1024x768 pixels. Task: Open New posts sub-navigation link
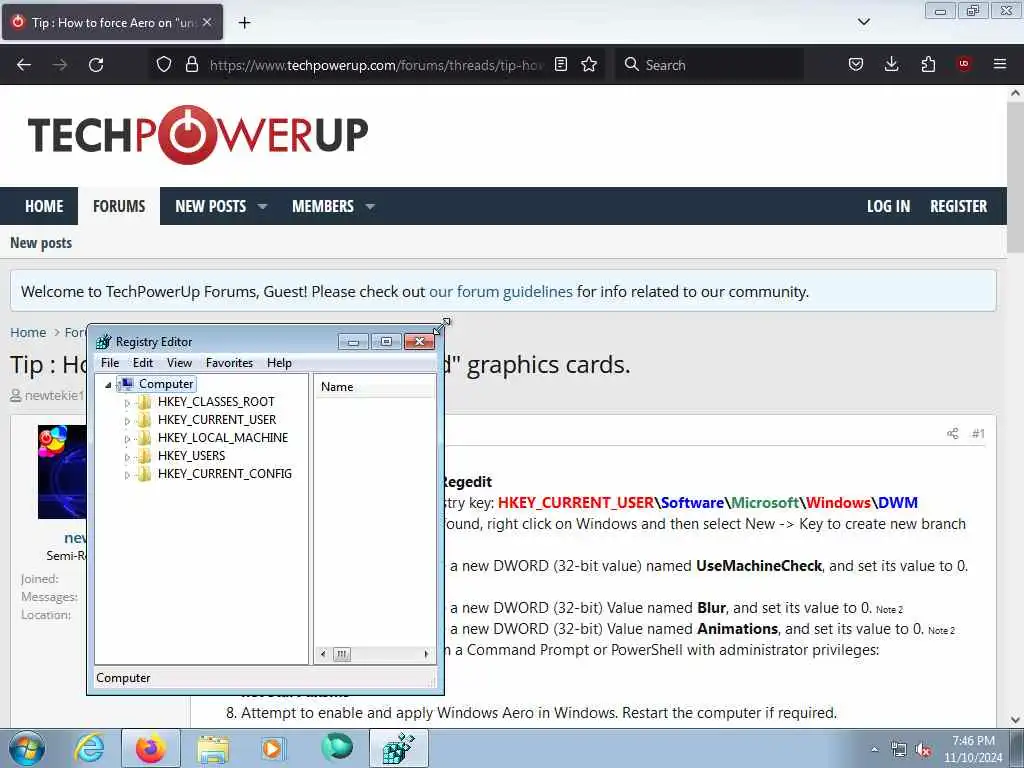[41, 243]
